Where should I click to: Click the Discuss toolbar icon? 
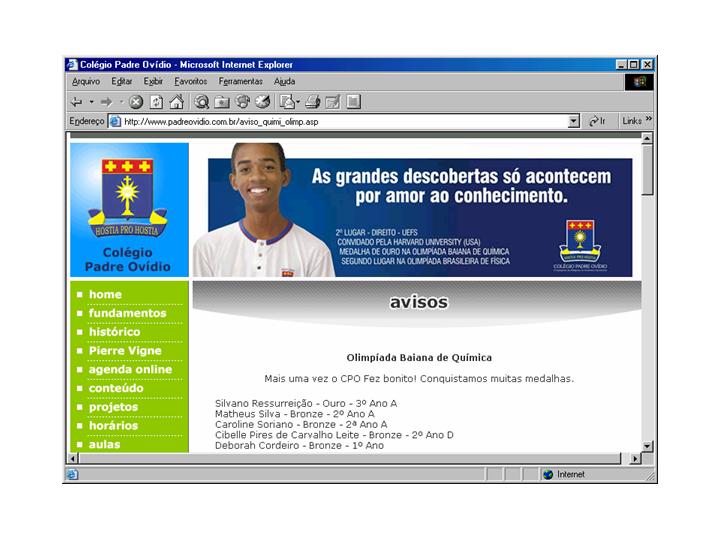353,102
